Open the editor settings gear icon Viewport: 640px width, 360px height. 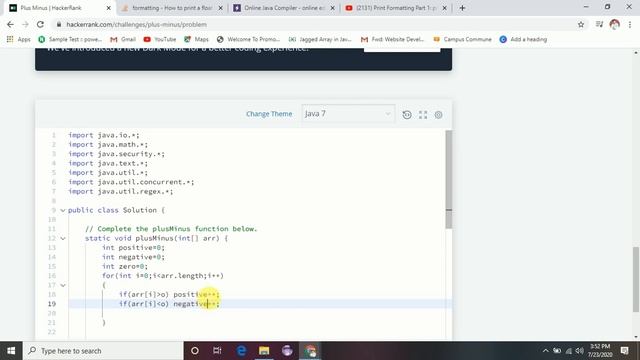tap(438, 115)
